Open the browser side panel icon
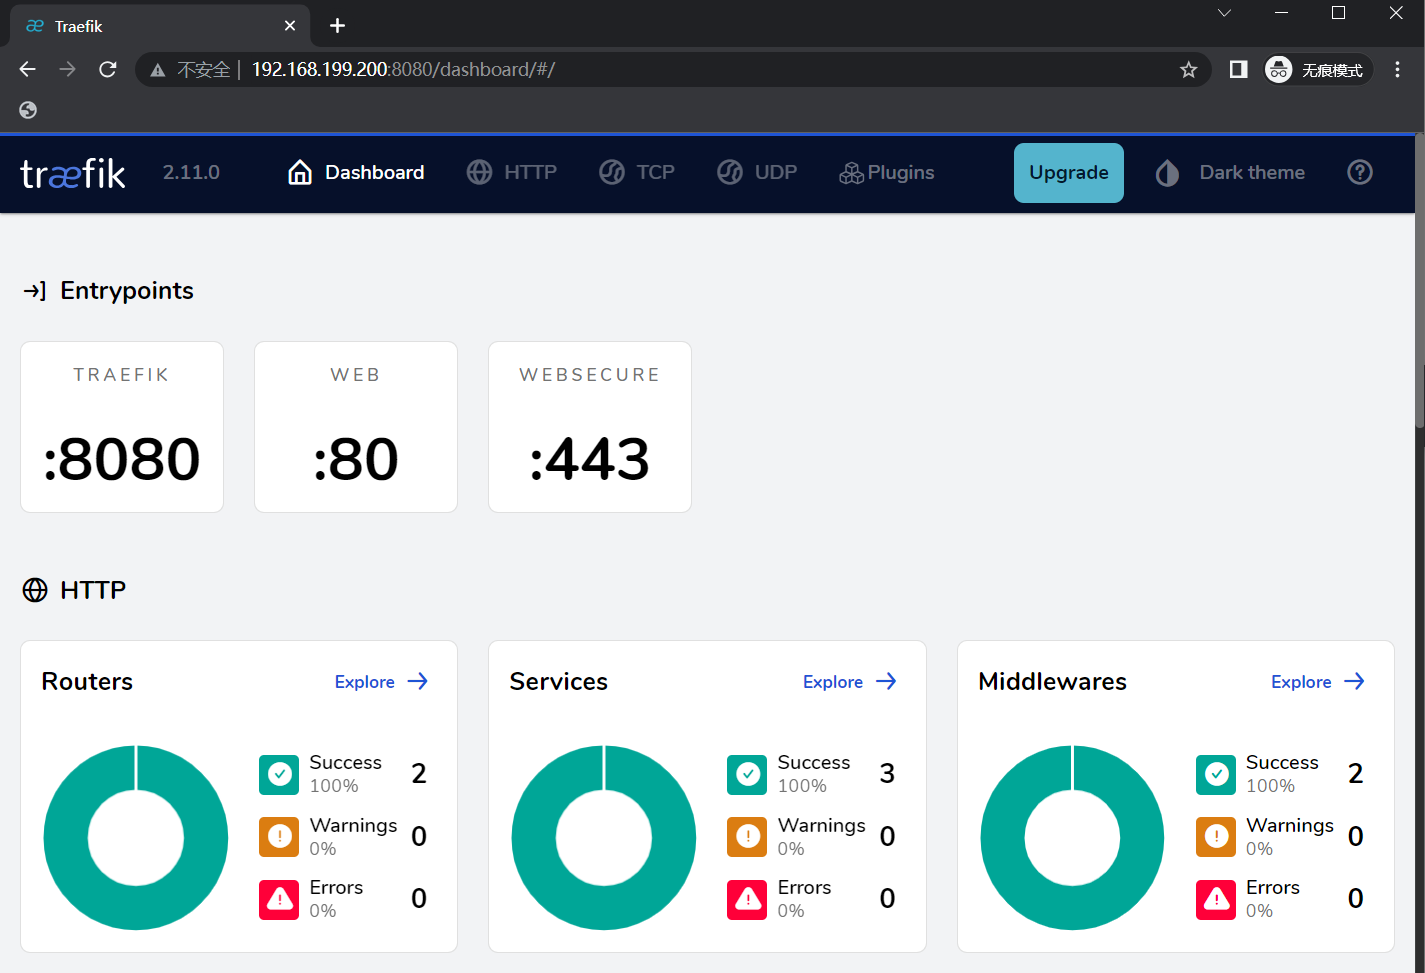The width and height of the screenshot is (1425, 973). coord(1238,69)
